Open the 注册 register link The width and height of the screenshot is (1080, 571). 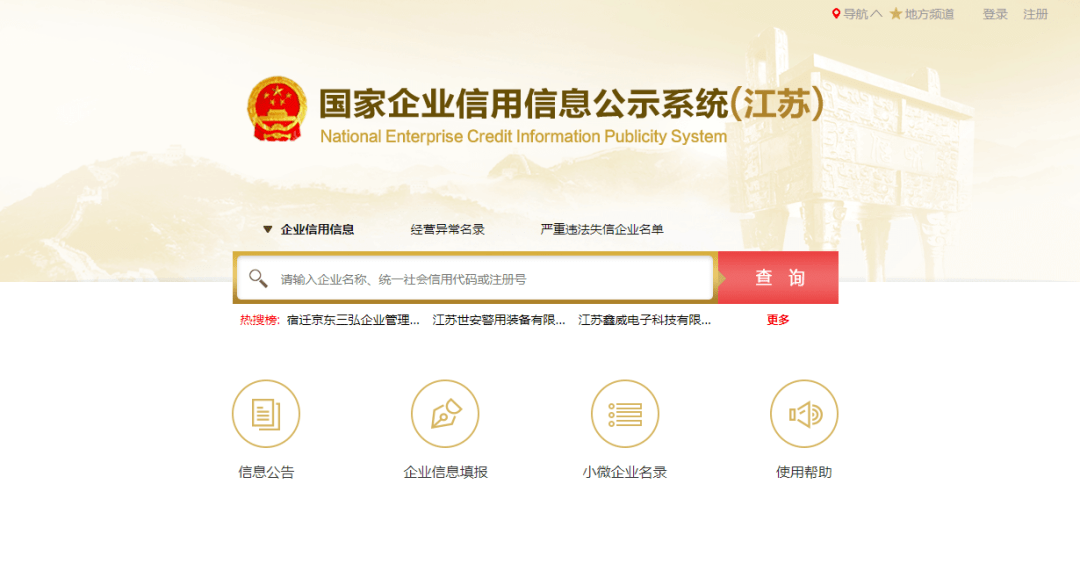[1035, 14]
